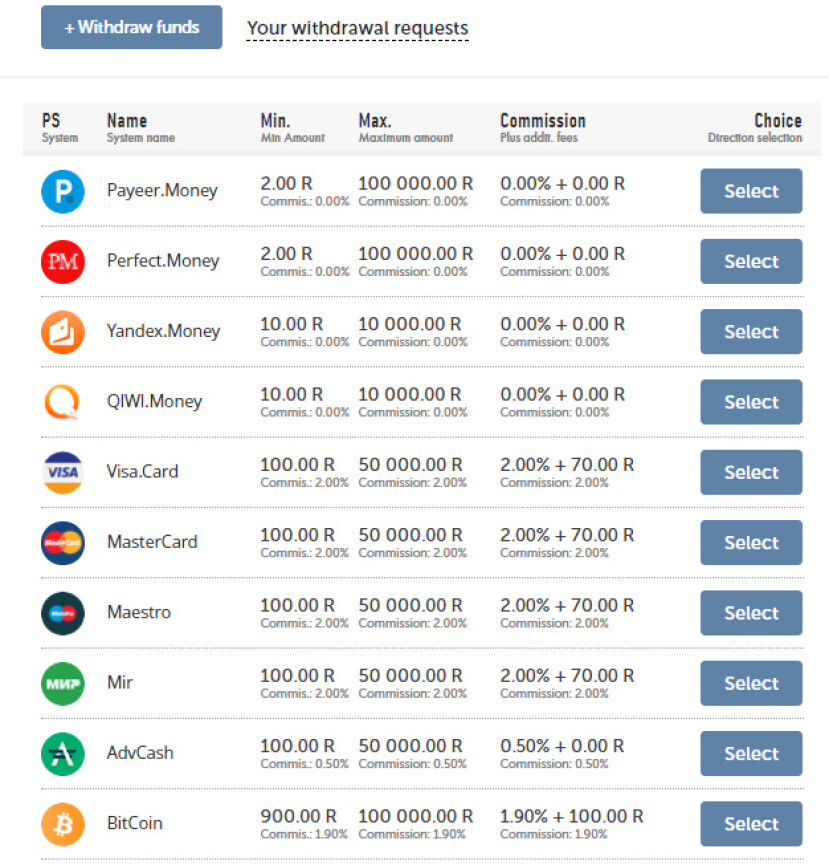Click QIWI.Money maximum 10 000.00 R
Image resolution: width=829 pixels, height=865 pixels.
410,394
